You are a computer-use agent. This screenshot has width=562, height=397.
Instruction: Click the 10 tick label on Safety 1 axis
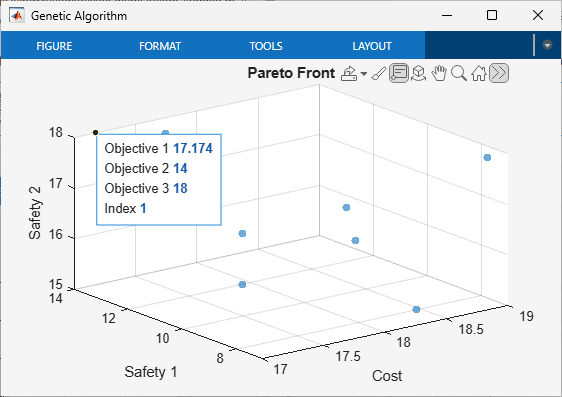pyautogui.click(x=162, y=338)
